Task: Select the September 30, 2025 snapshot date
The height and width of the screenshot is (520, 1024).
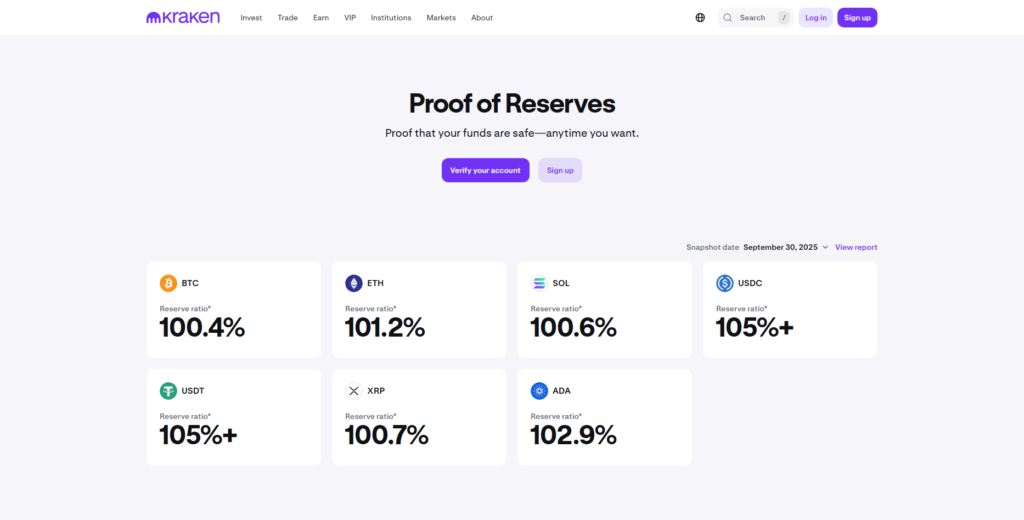Action: coord(780,248)
